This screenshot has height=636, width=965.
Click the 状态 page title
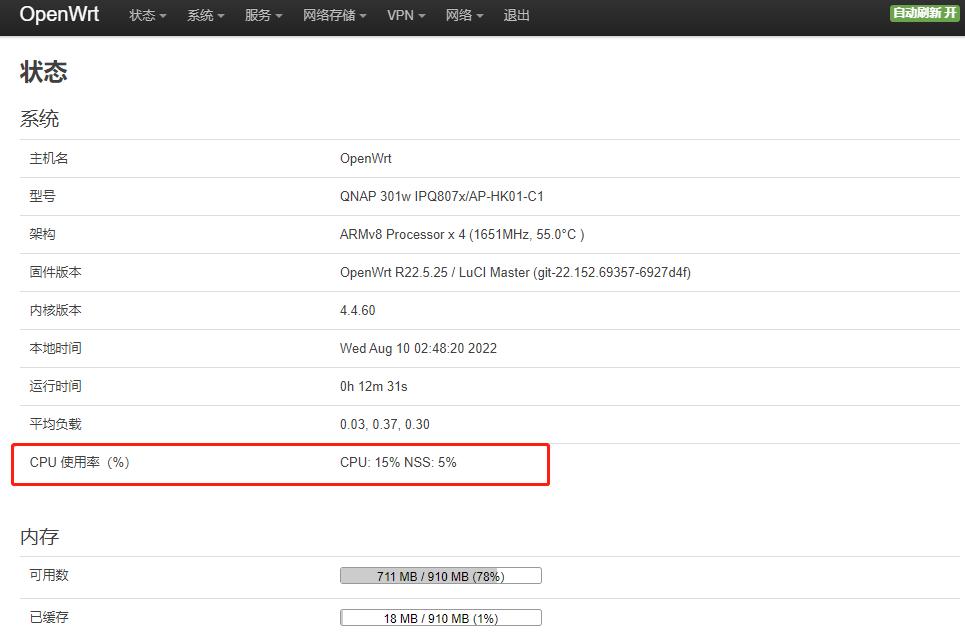click(43, 71)
